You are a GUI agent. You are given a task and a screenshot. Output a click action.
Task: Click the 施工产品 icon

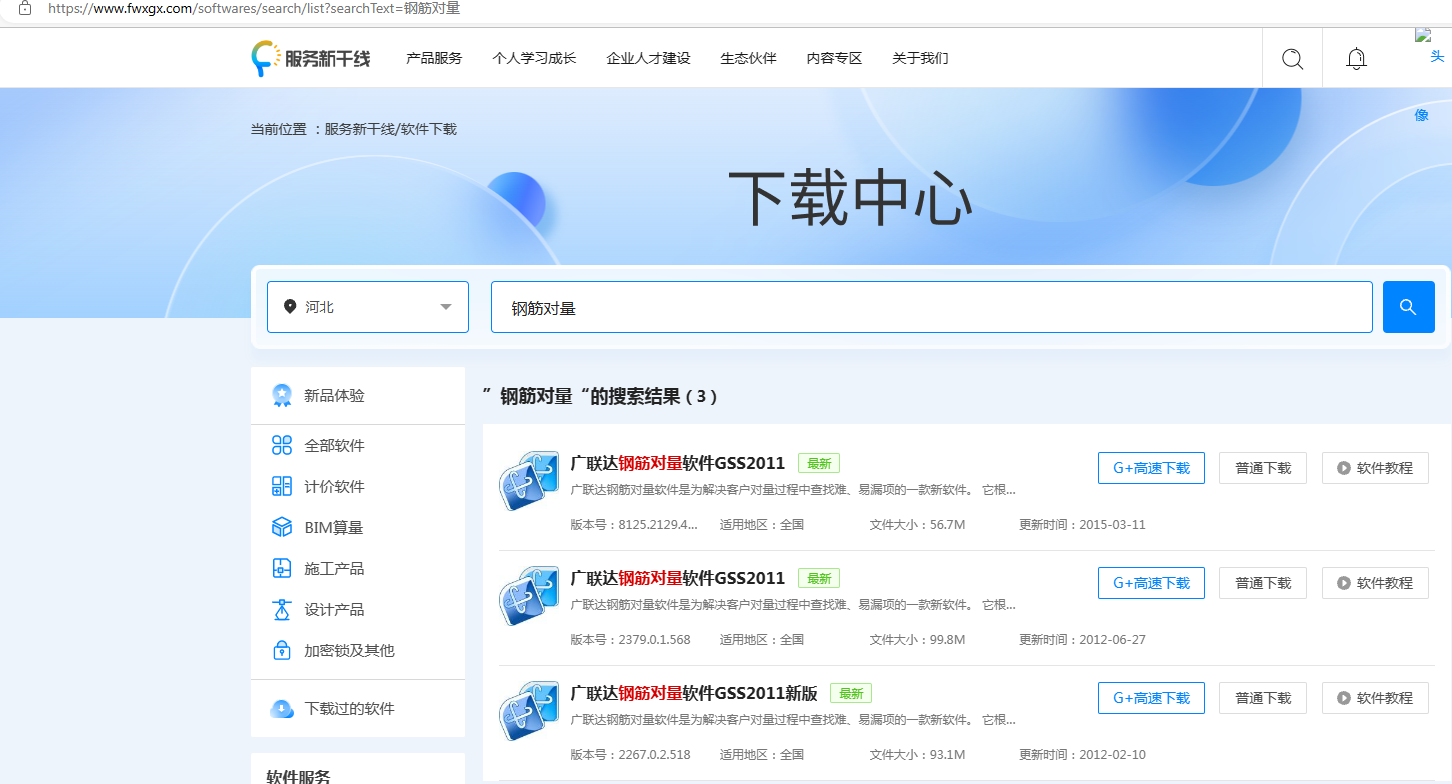pos(282,568)
